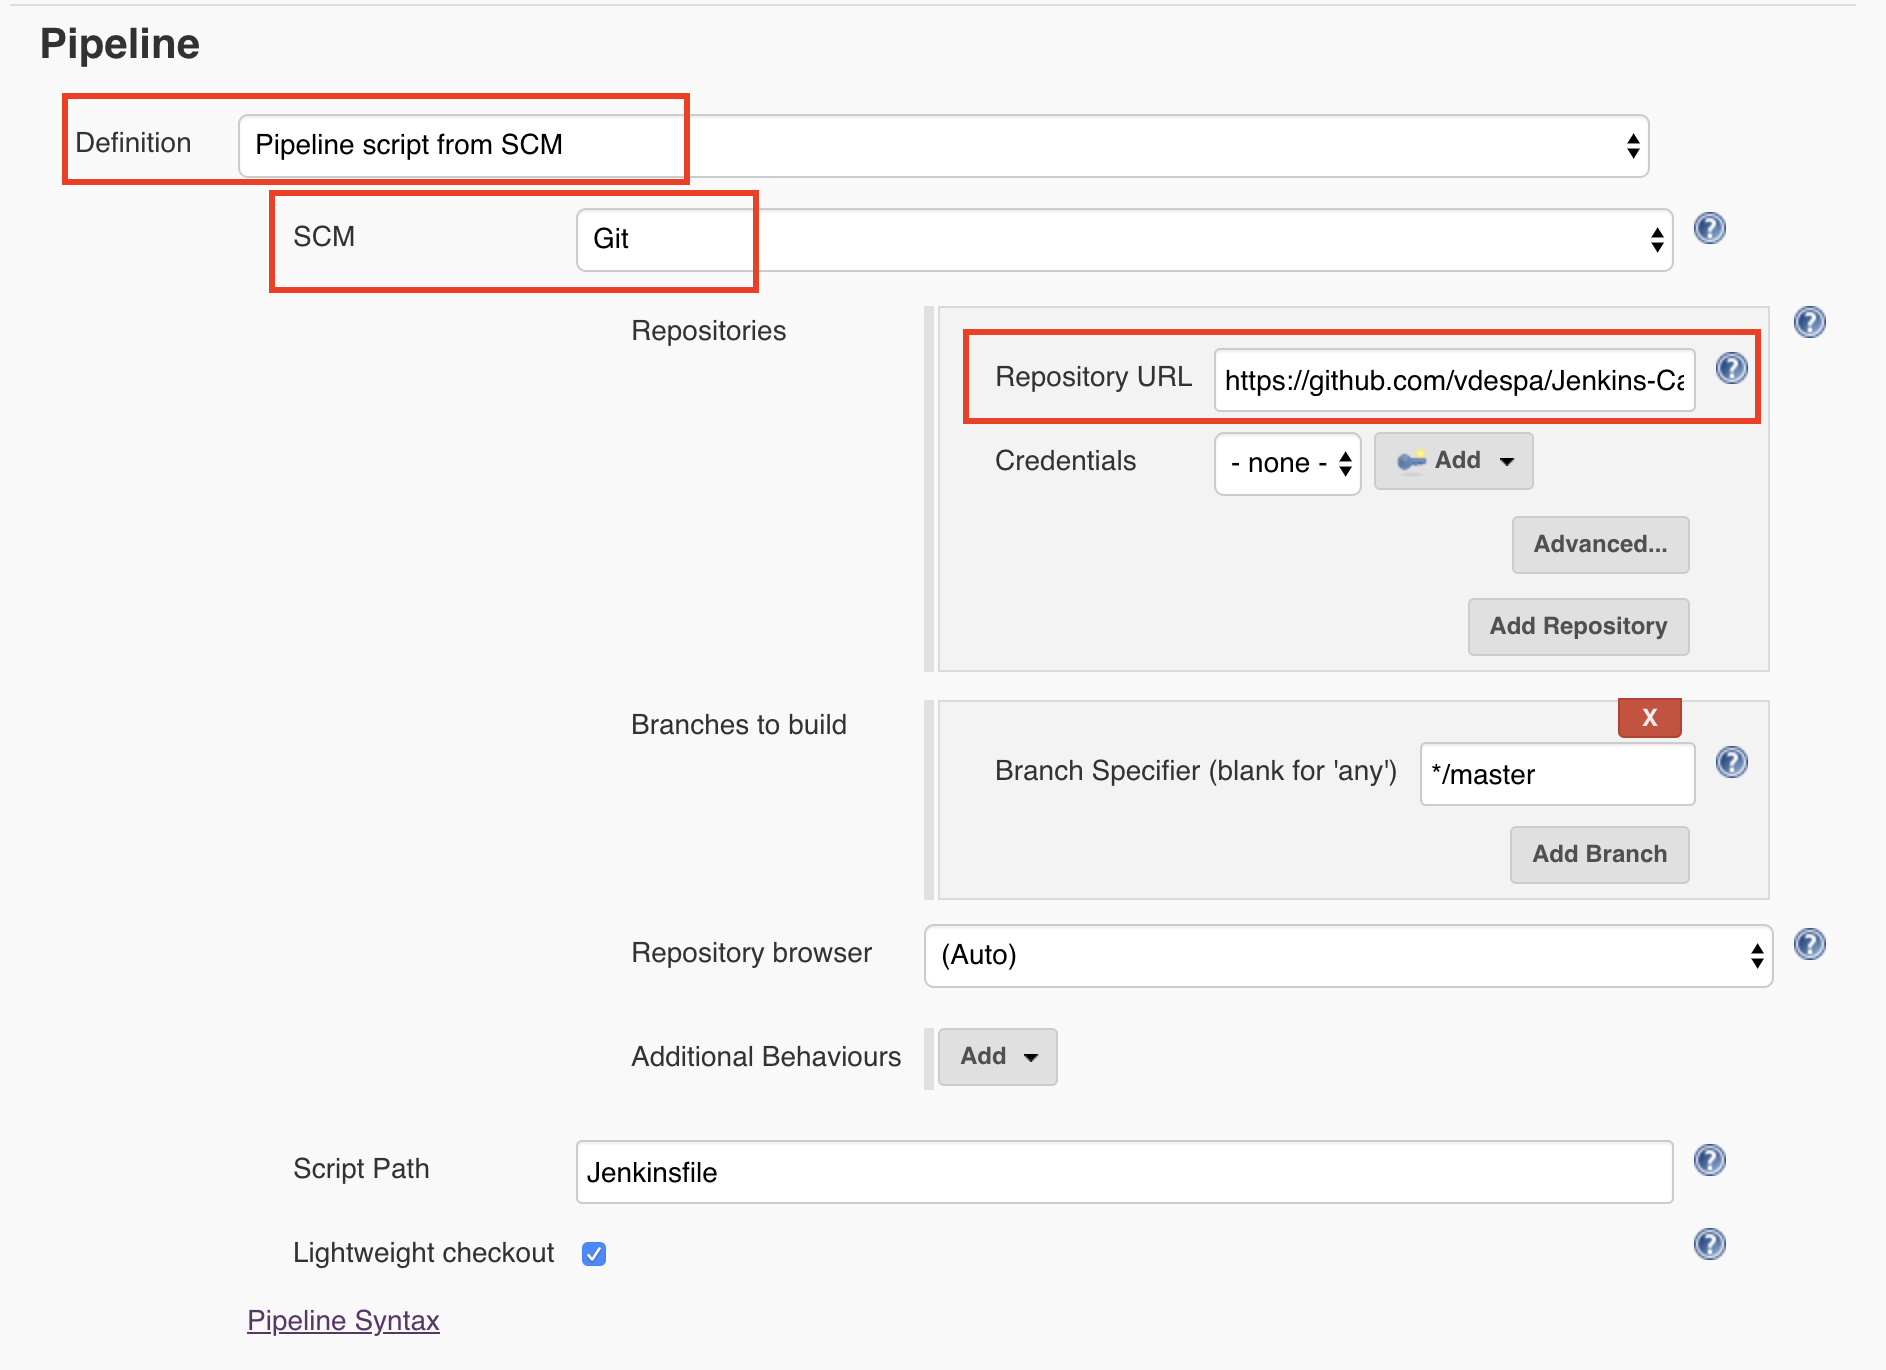This screenshot has height=1370, width=1886.
Task: Open help for Lightweight checkout
Action: pos(1709,1244)
